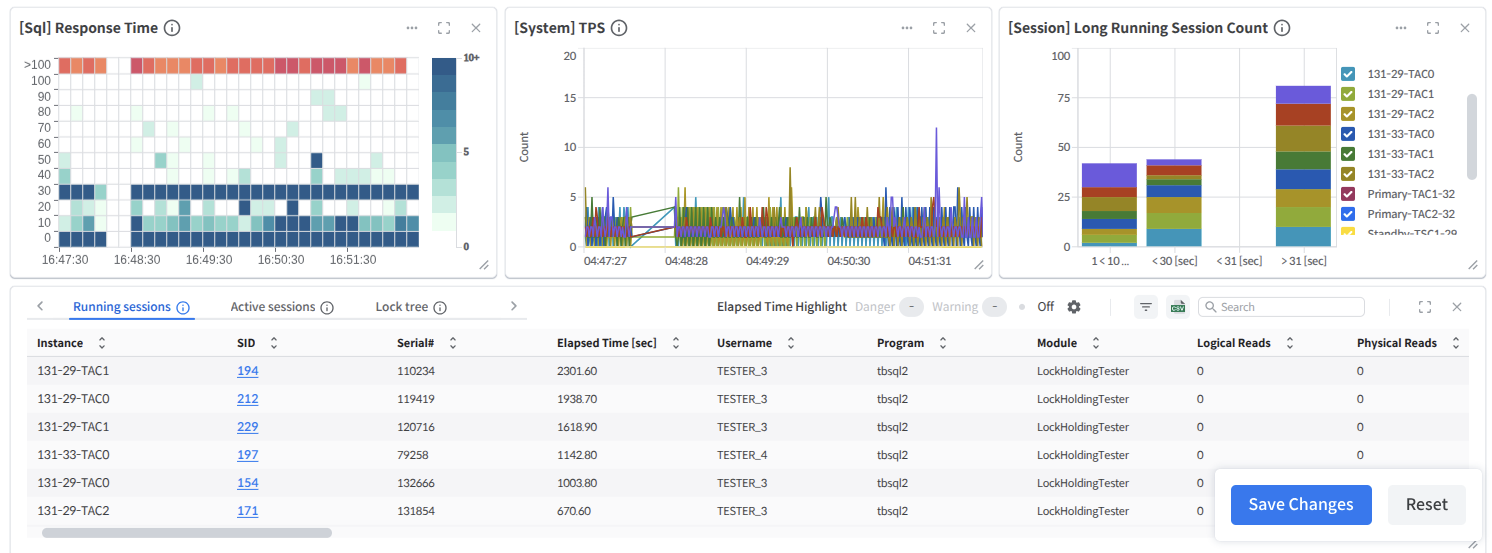Open more options menu on System TPS widget
Viewport: 1492px width, 553px height.
(x=906, y=28)
